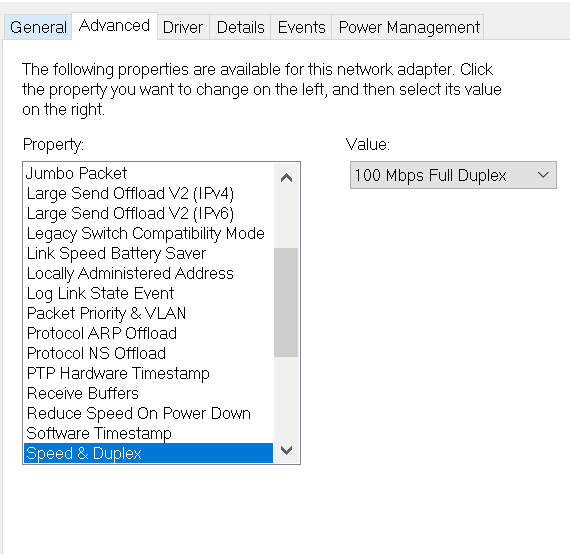The width and height of the screenshot is (570, 554).
Task: Select Jumbo Packet property
Action: (148, 173)
